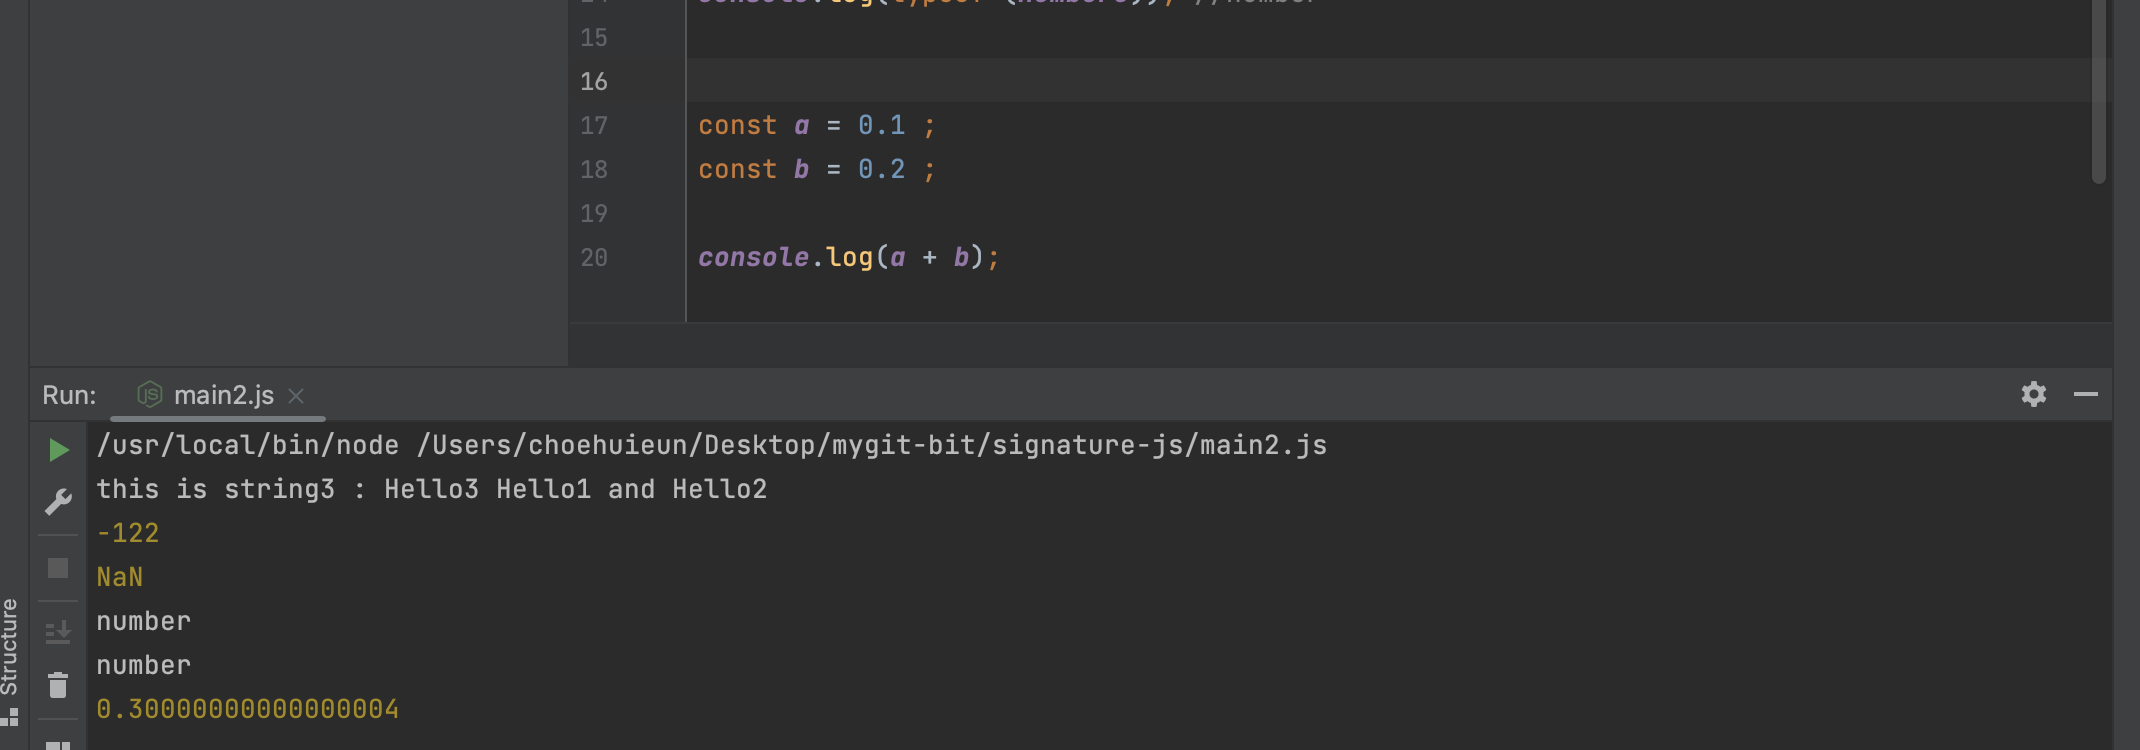The width and height of the screenshot is (2140, 750).
Task: Click line number 20 in the gutter
Action: click(594, 257)
